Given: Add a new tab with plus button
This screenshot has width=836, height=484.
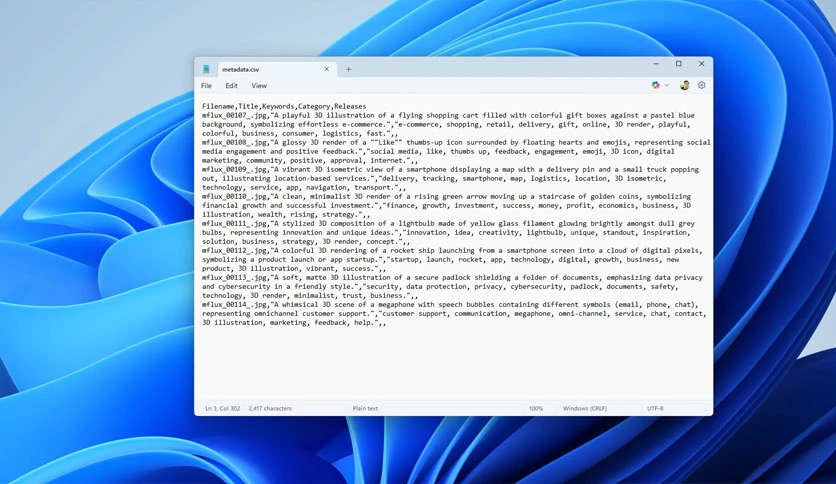Looking at the screenshot, I should [349, 69].
